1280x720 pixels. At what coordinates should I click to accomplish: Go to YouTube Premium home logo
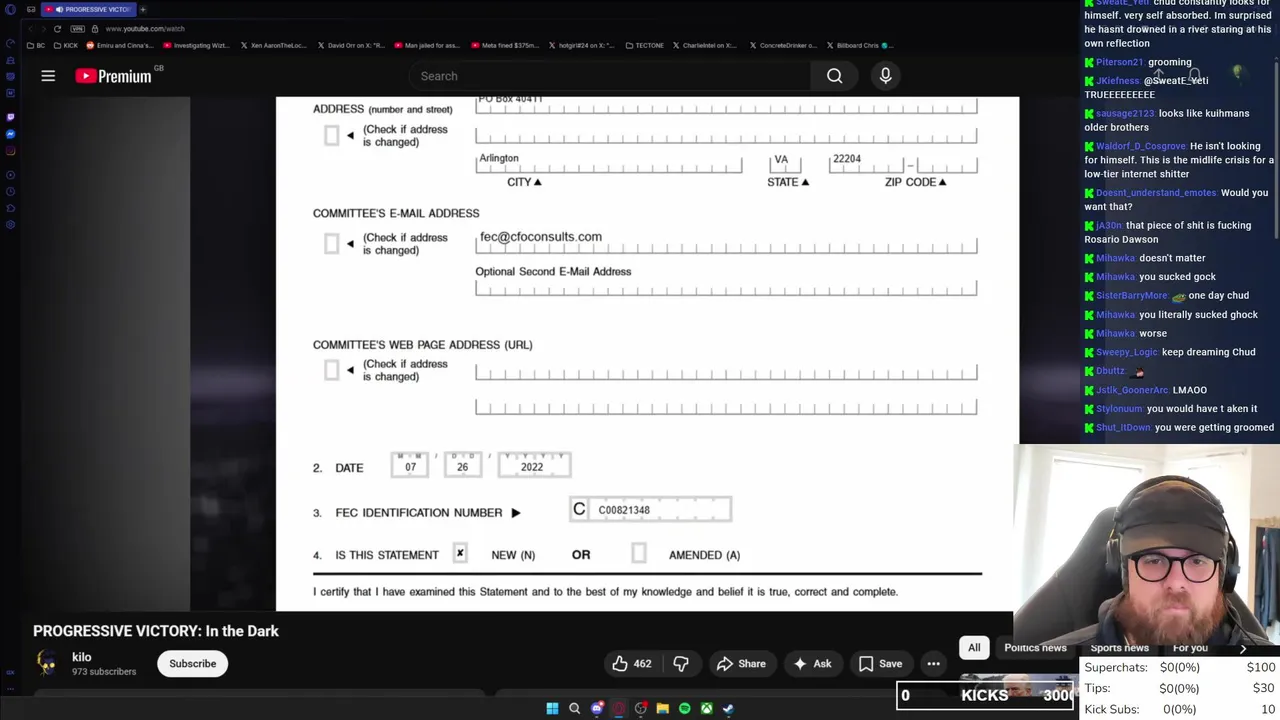[113, 76]
